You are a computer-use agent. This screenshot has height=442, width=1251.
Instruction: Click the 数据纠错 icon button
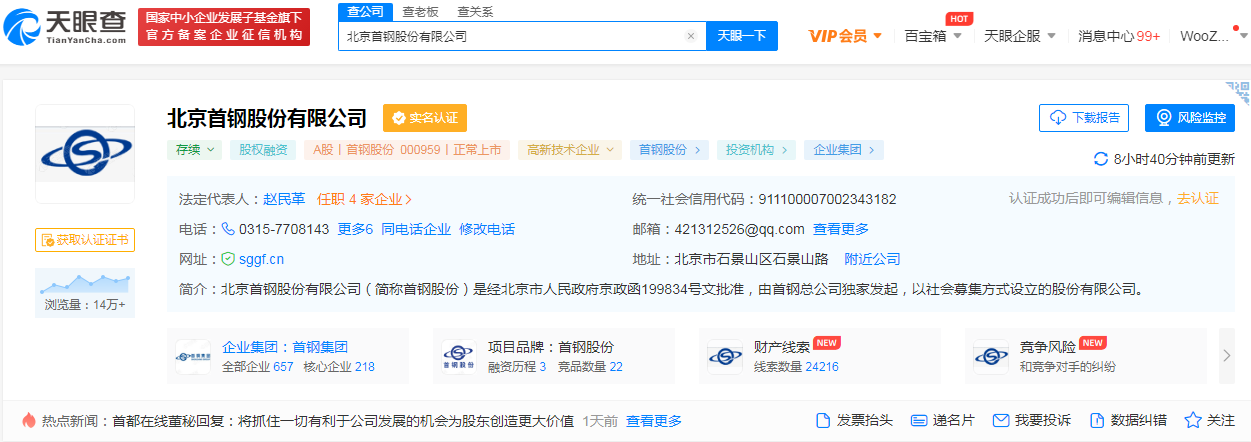point(1127,420)
